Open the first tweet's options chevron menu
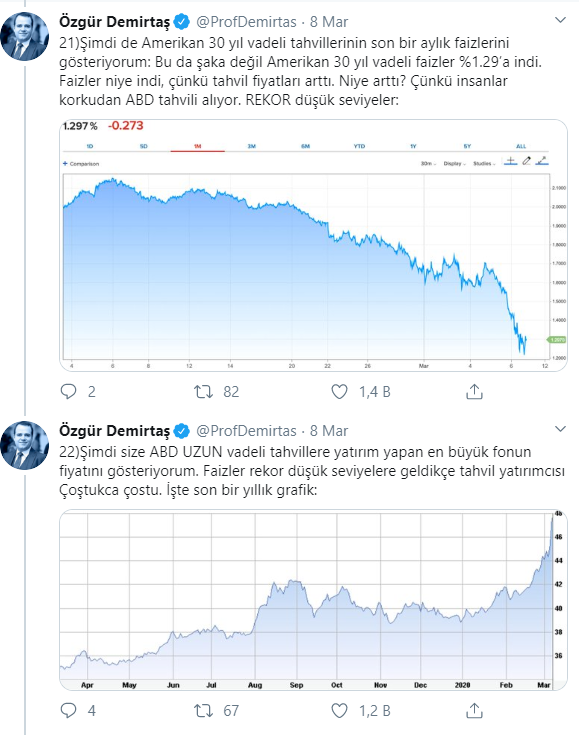 click(560, 20)
